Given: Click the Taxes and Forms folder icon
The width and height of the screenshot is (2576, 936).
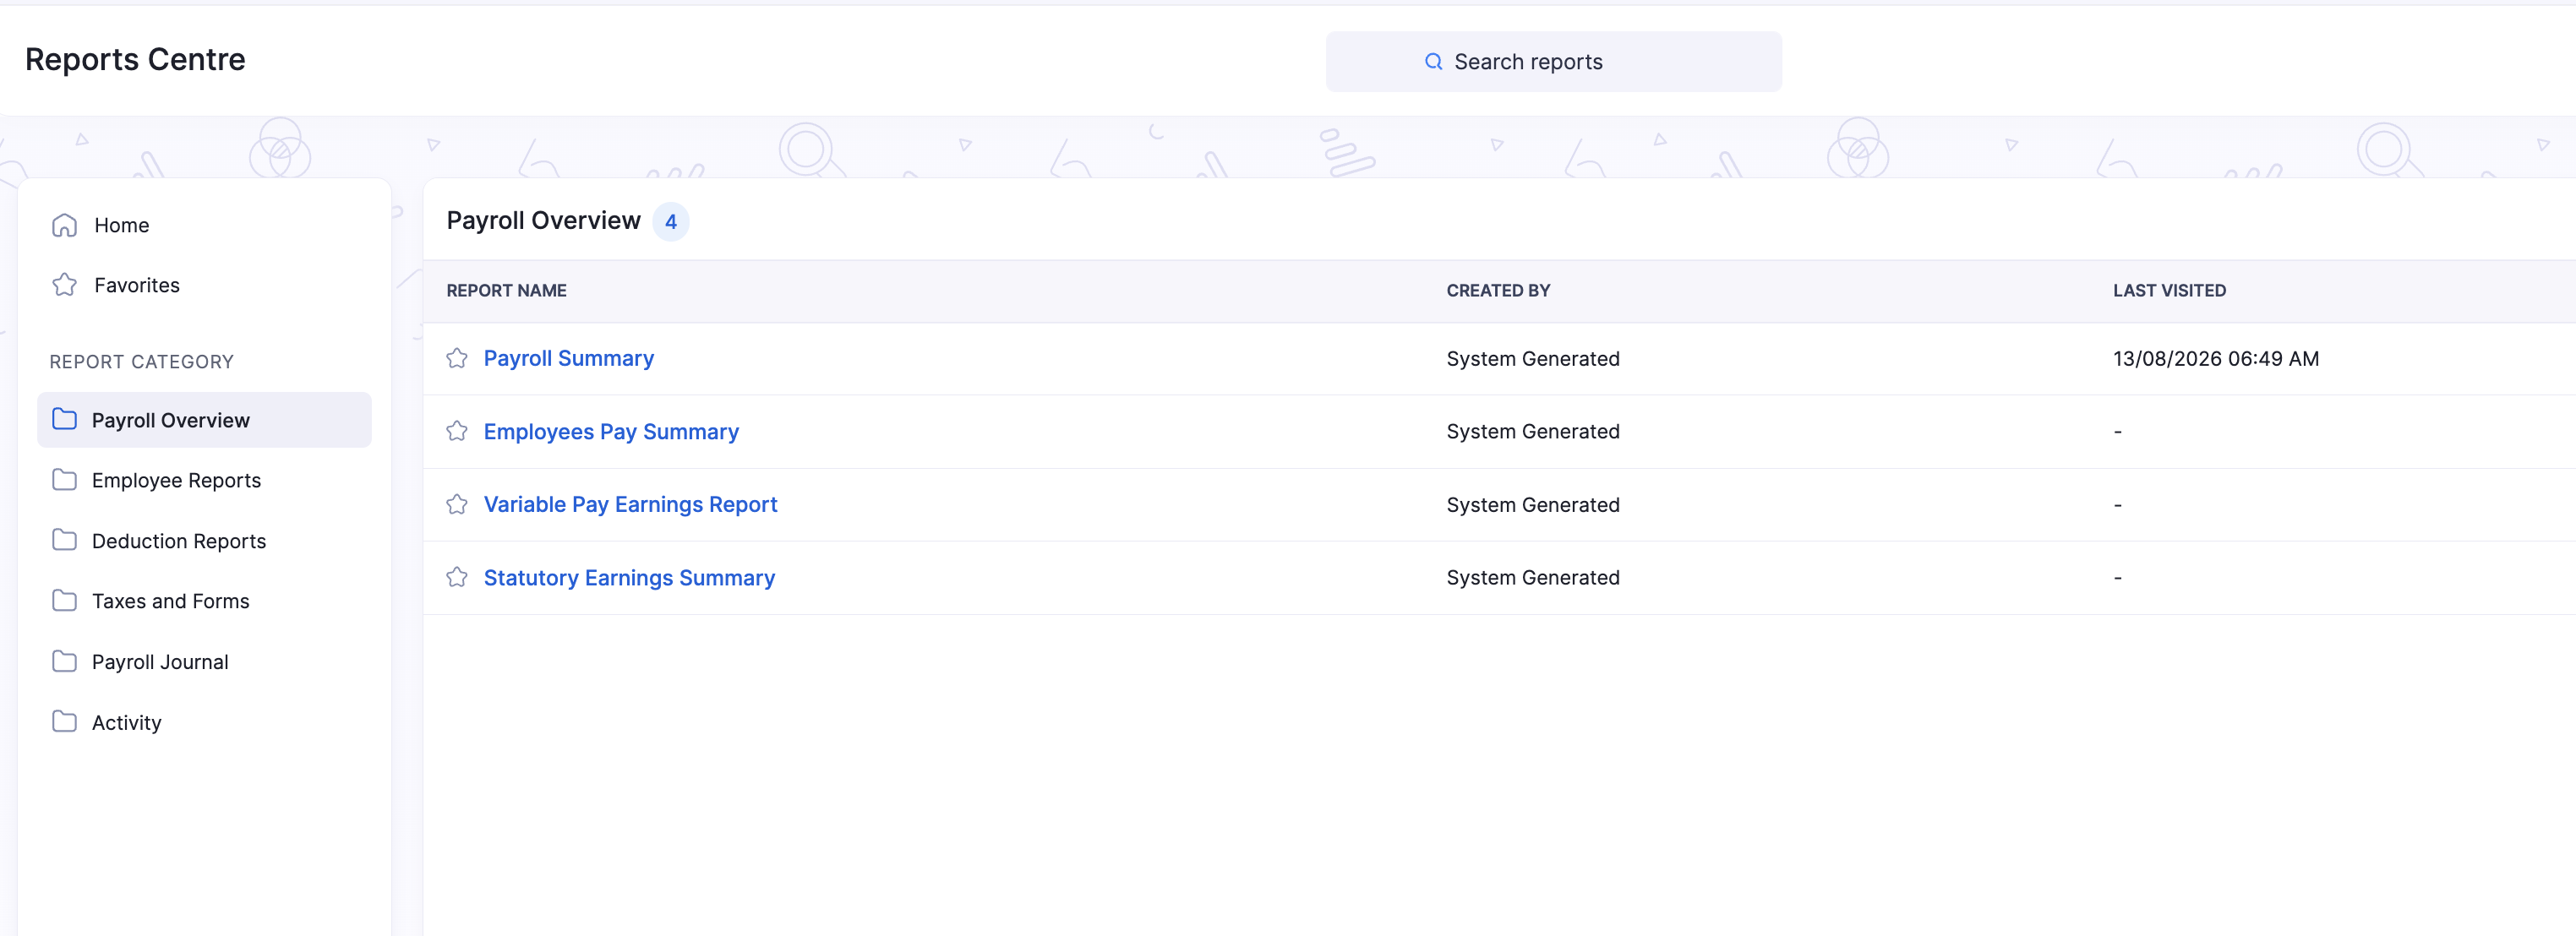Looking at the screenshot, I should [64, 601].
